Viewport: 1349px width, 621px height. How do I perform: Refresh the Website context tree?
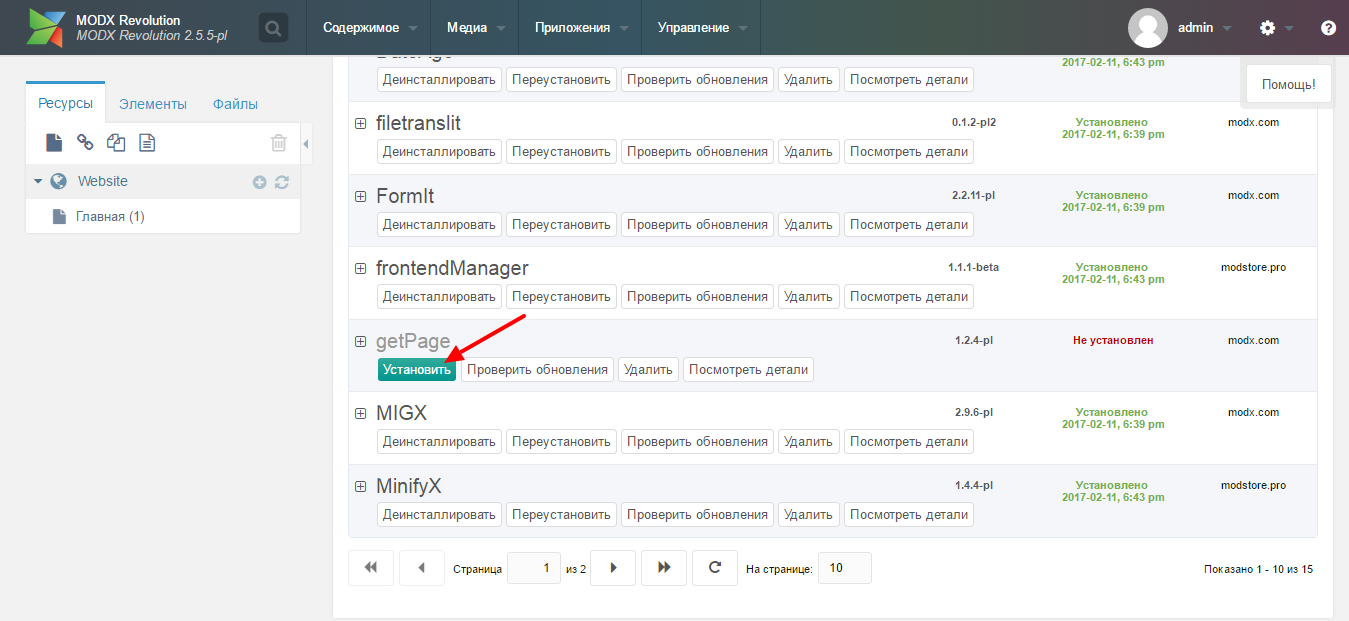tap(282, 182)
